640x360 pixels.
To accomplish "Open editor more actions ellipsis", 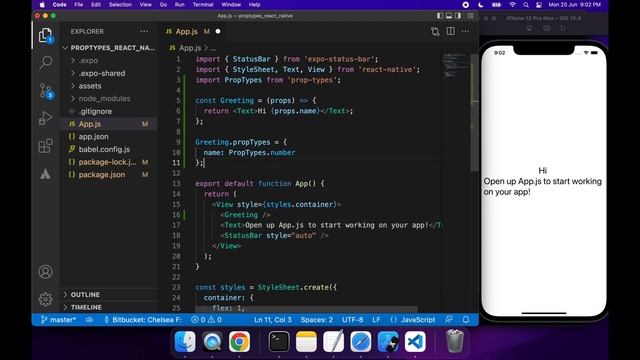I will tap(465, 31).
